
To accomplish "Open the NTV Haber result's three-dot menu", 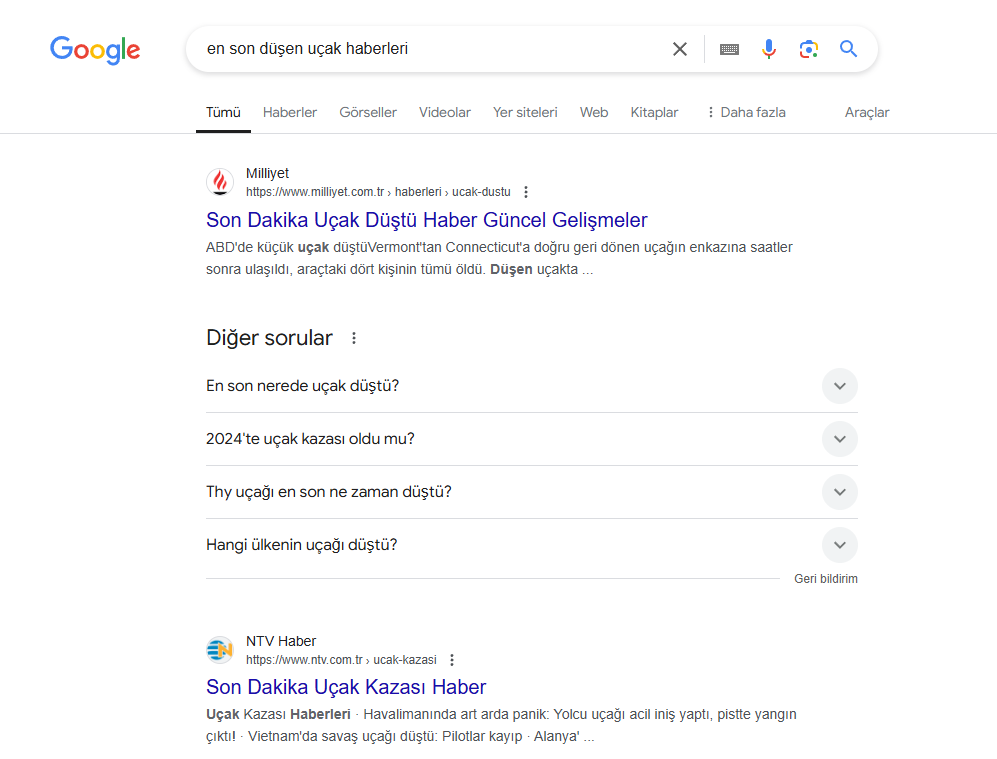I will click(x=452, y=660).
